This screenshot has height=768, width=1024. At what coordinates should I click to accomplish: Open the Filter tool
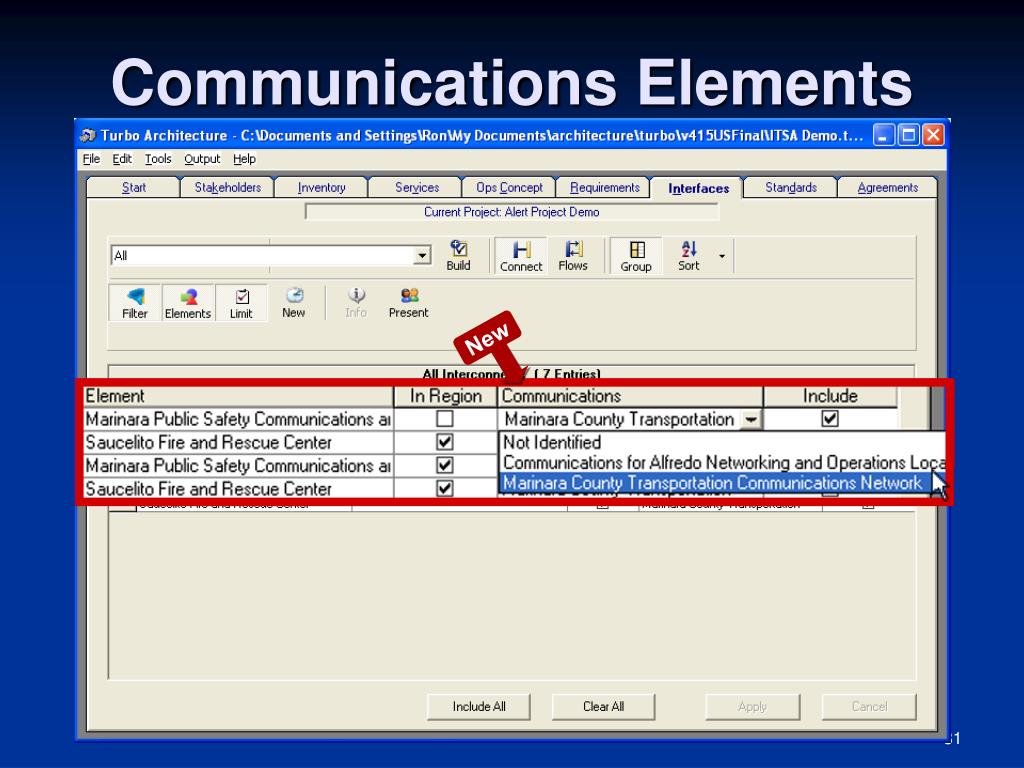135,303
